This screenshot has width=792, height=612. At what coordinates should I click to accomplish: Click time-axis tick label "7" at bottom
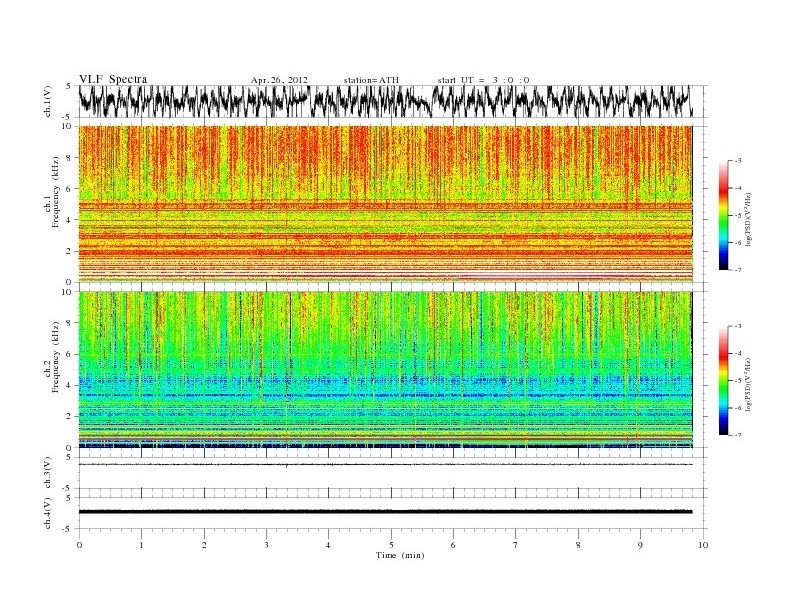(x=516, y=545)
